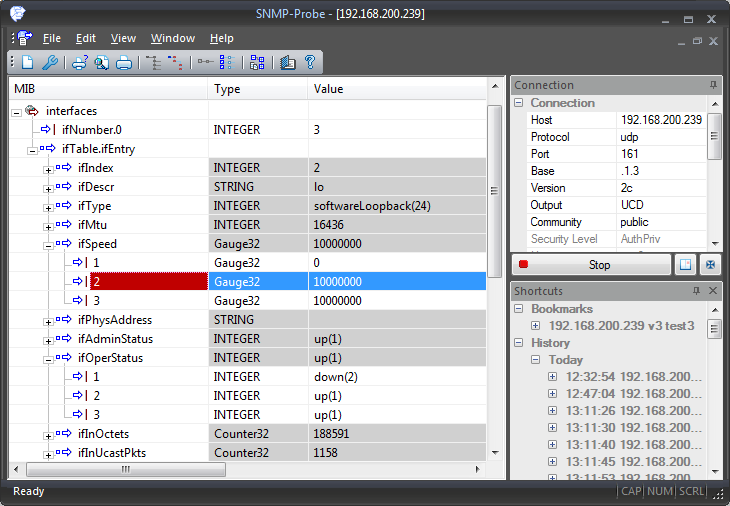Collapse the Bookmarks group

518,309
